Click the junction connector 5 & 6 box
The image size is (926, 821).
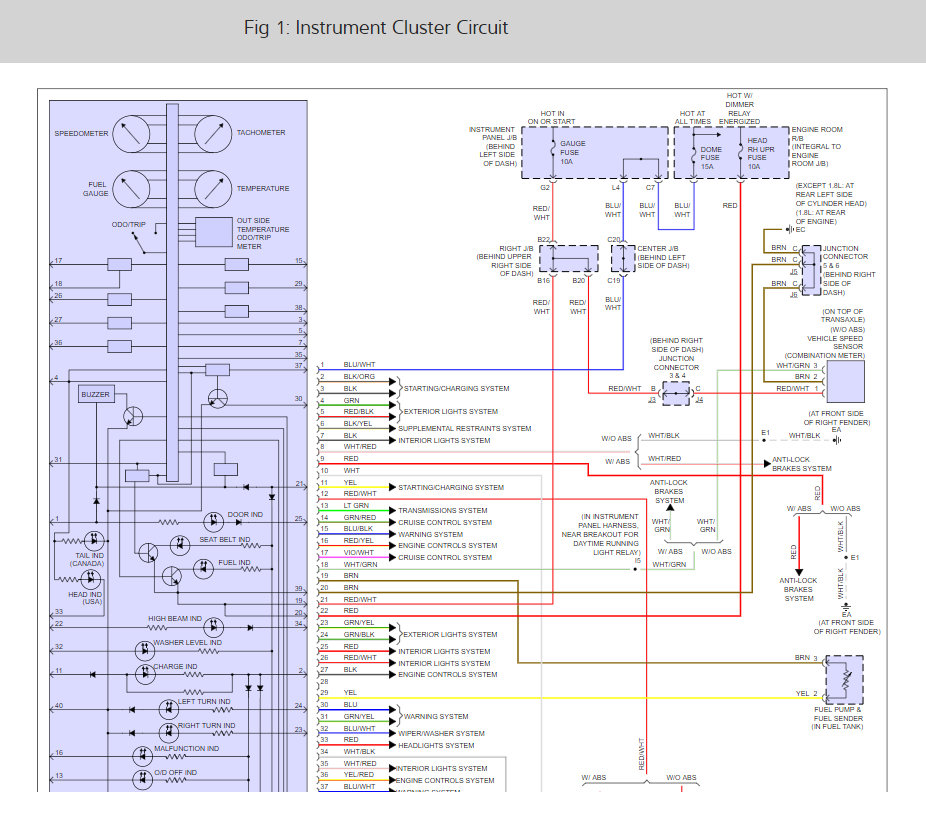pos(811,271)
